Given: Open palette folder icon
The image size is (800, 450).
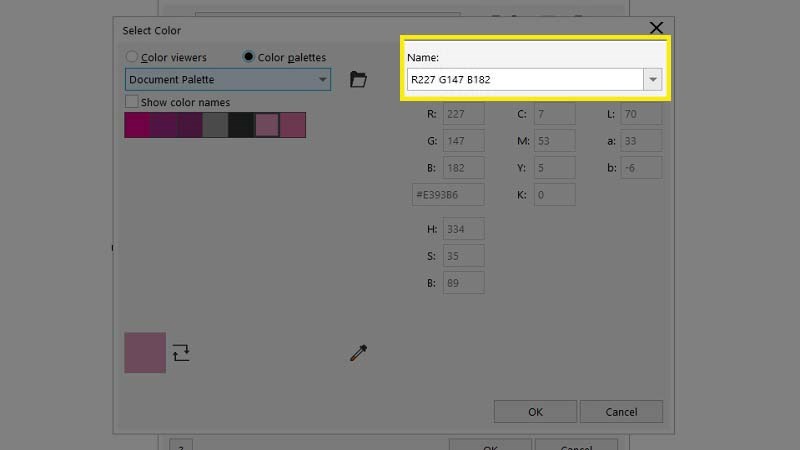Looking at the screenshot, I should pos(358,79).
